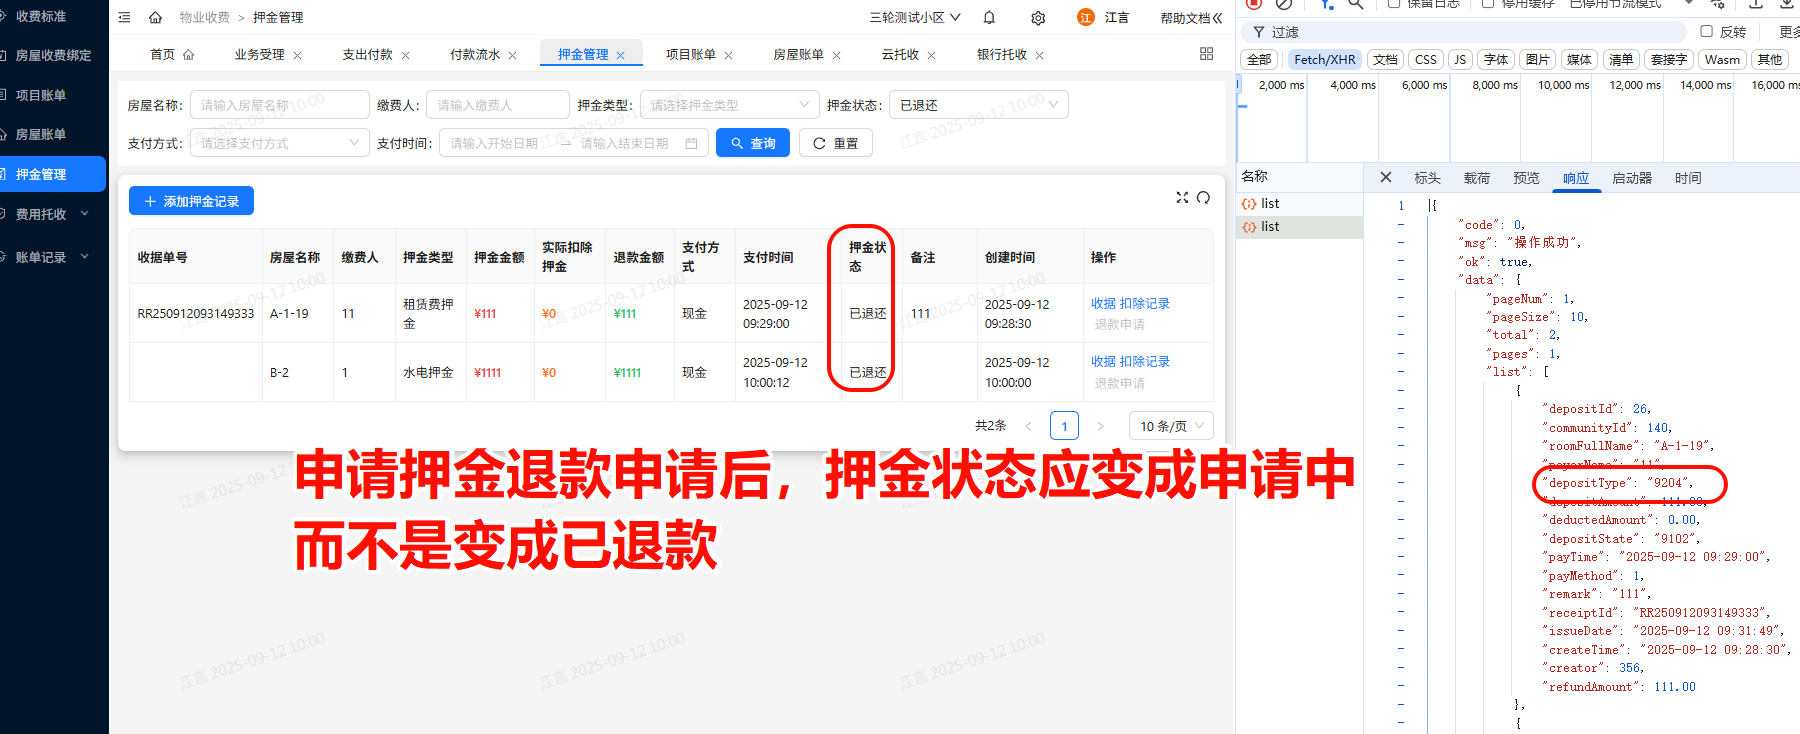Image resolution: width=1800 pixels, height=734 pixels.
Task: Open the 预览 tab in DevTools
Action: (1526, 178)
